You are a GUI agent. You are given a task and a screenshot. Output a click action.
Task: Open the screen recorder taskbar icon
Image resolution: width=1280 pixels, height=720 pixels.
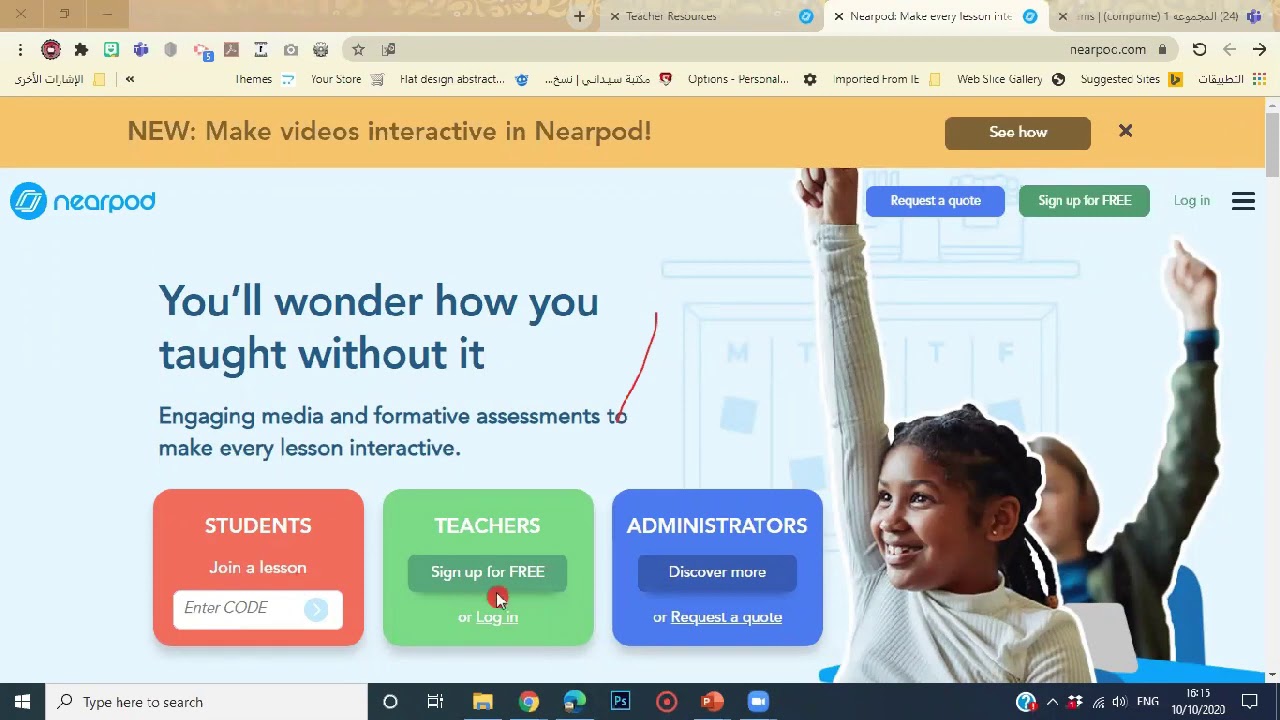[666, 702]
